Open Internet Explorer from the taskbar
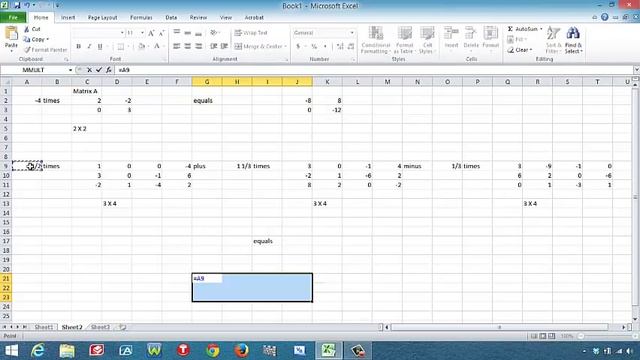Screen dimensions: 640x360 (38, 351)
